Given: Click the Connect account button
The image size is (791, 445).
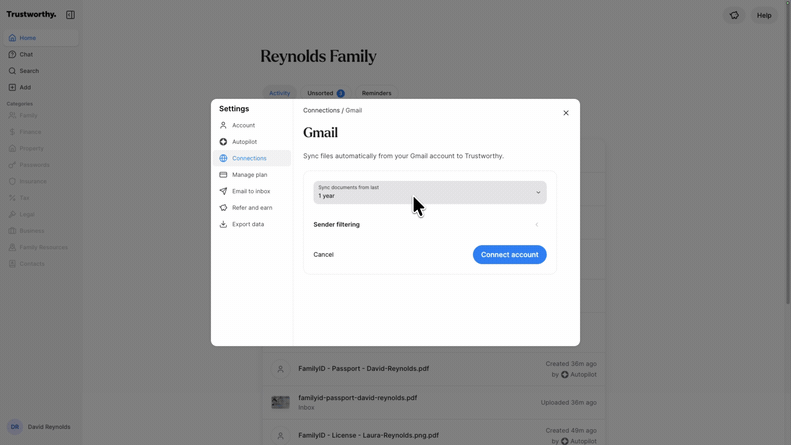Looking at the screenshot, I should [x=509, y=254].
